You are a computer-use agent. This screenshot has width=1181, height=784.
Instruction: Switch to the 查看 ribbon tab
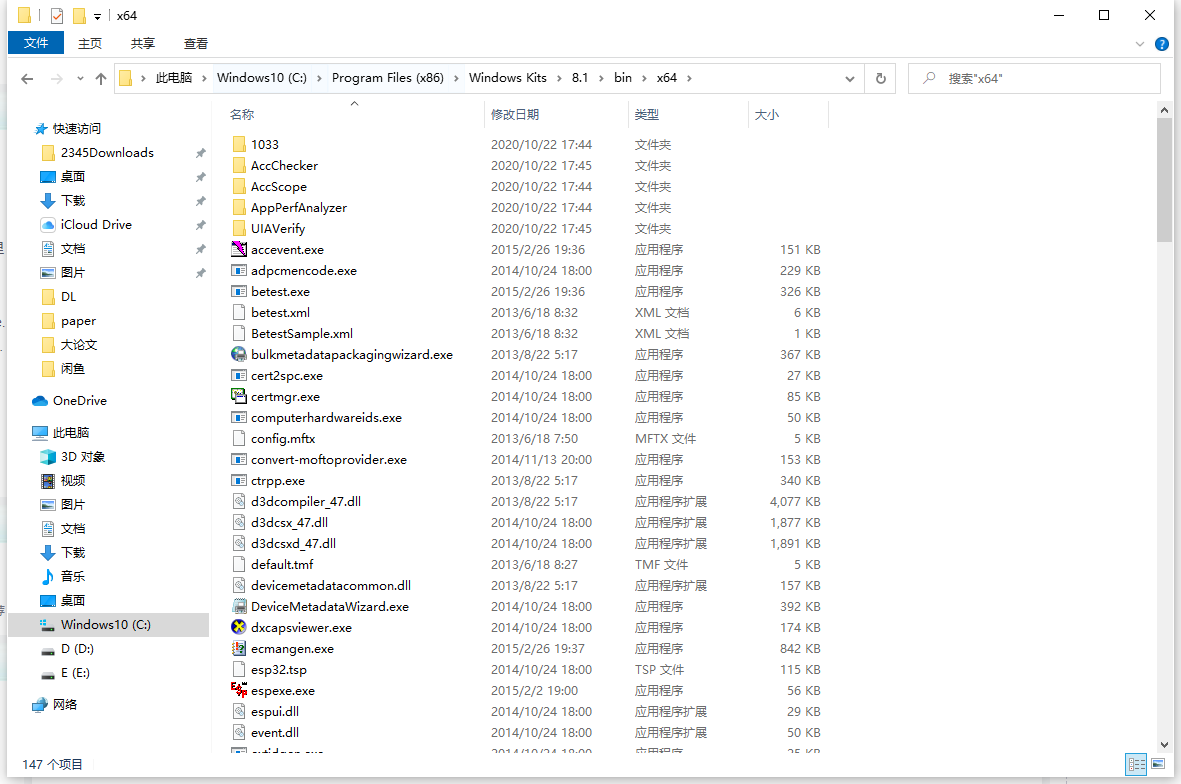(x=195, y=43)
